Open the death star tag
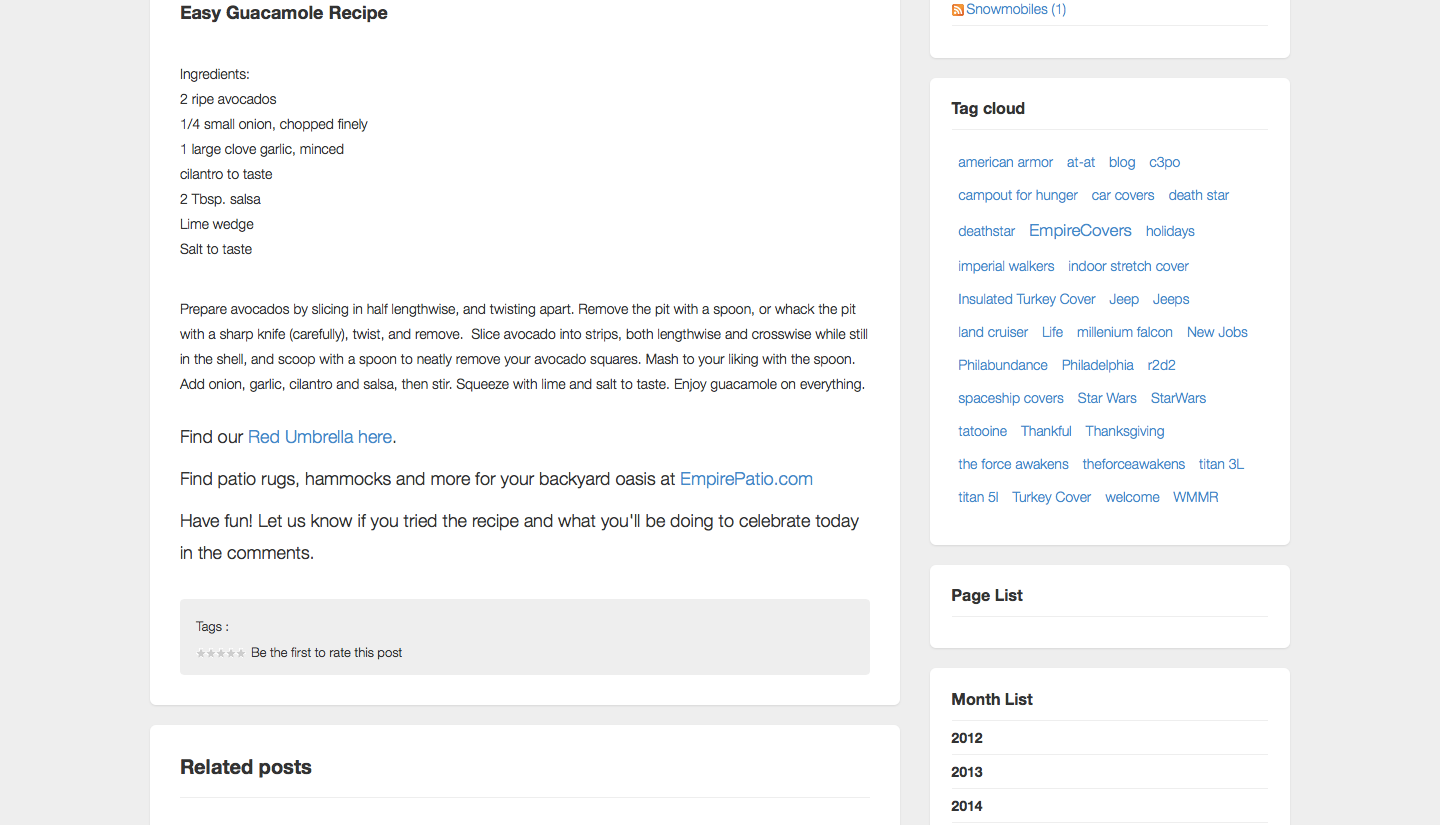Viewport: 1440px width, 825px height. pyautogui.click(x=1198, y=195)
